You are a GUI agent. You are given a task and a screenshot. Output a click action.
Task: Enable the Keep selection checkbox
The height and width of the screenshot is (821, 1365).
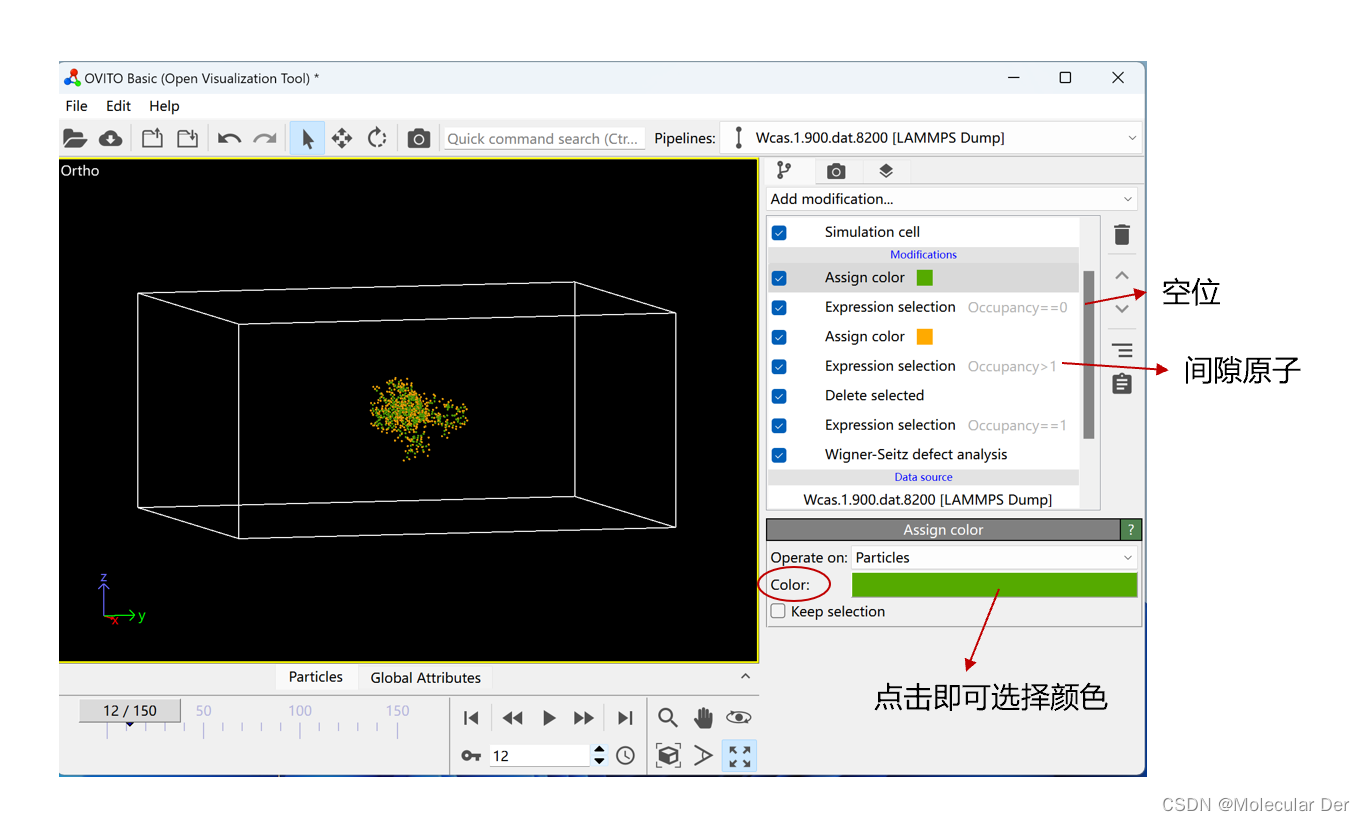pyautogui.click(x=778, y=611)
